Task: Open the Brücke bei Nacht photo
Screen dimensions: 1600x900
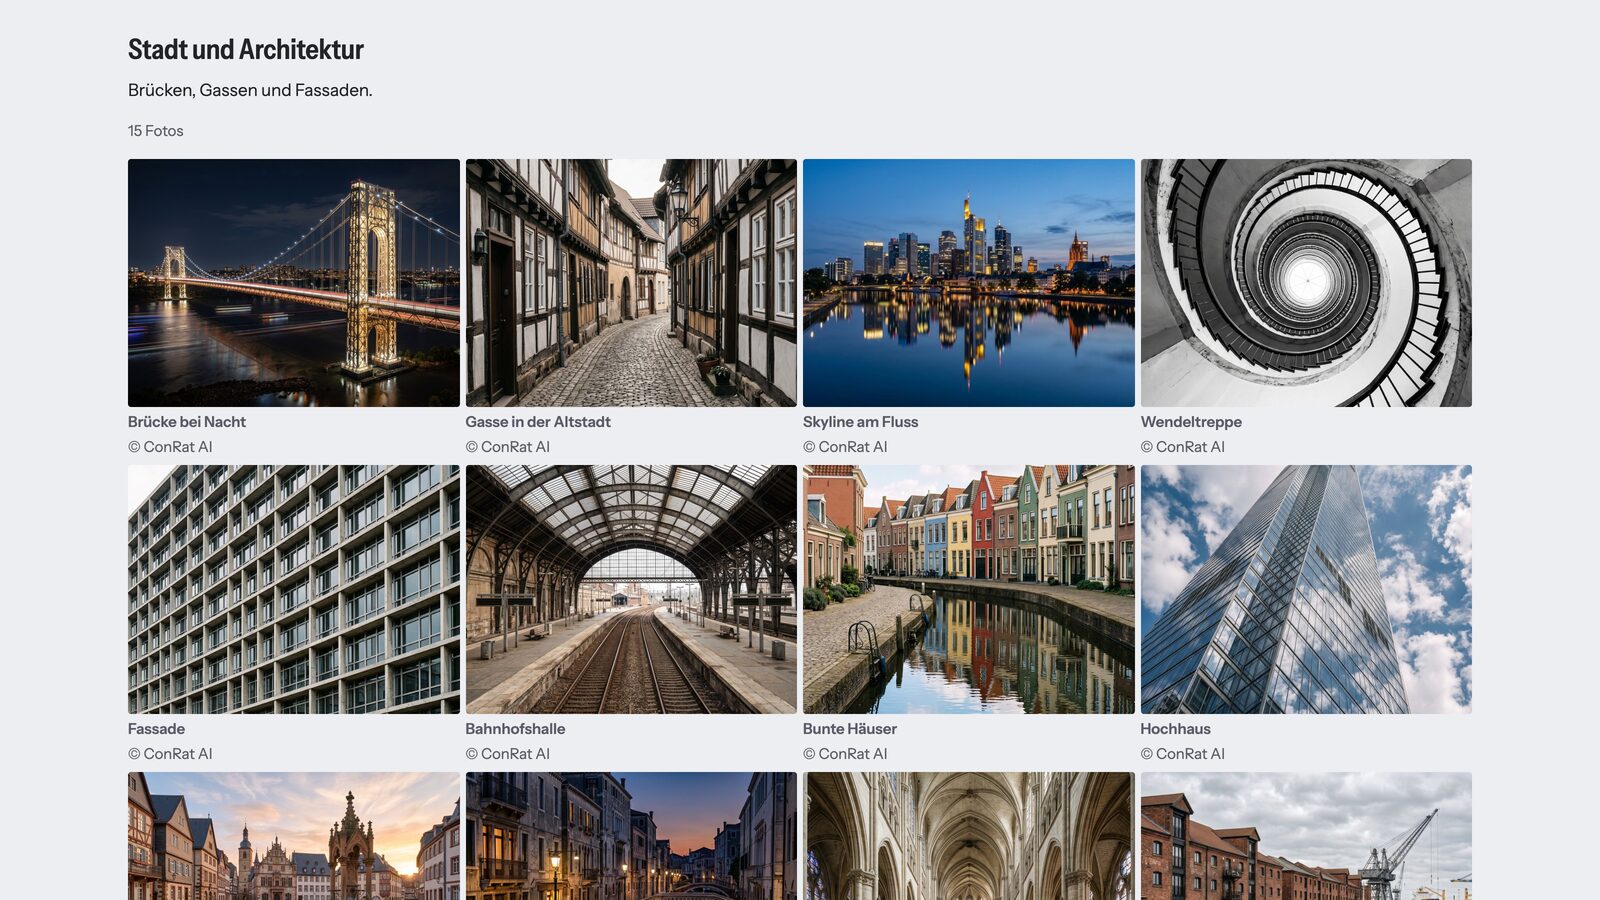Action: pyautogui.click(x=294, y=283)
